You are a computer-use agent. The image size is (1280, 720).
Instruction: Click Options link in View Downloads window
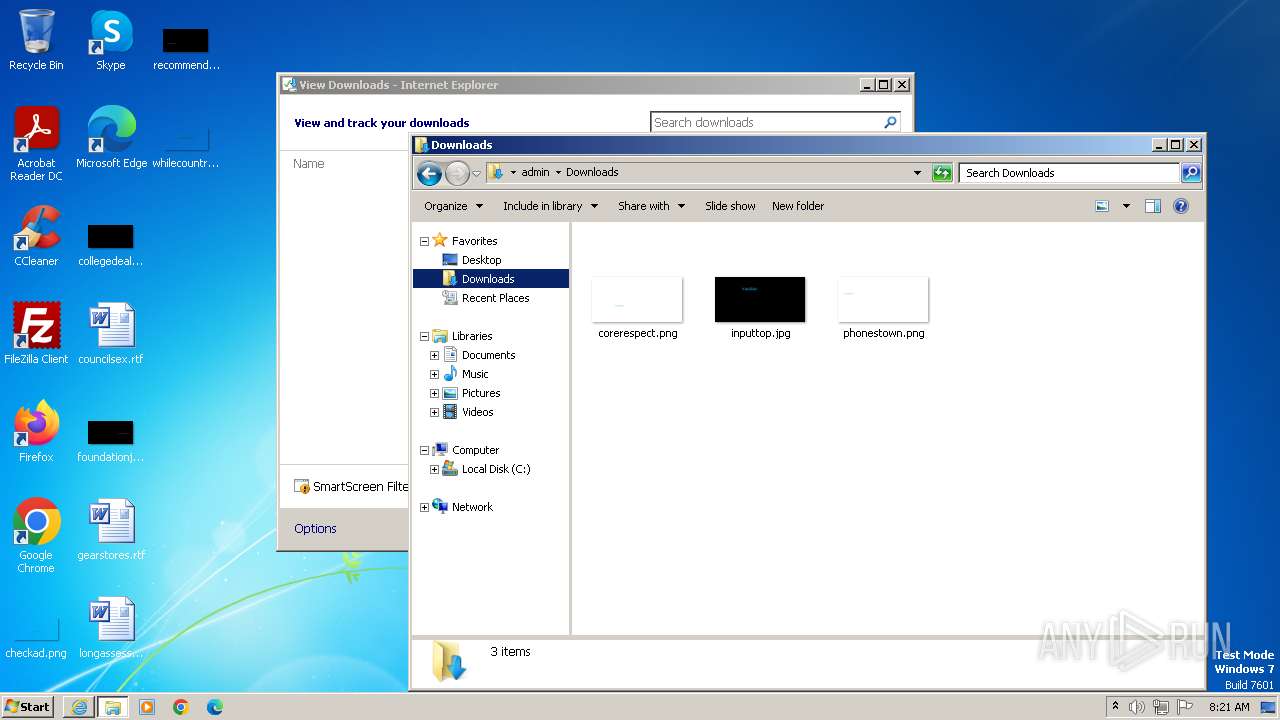pos(315,528)
